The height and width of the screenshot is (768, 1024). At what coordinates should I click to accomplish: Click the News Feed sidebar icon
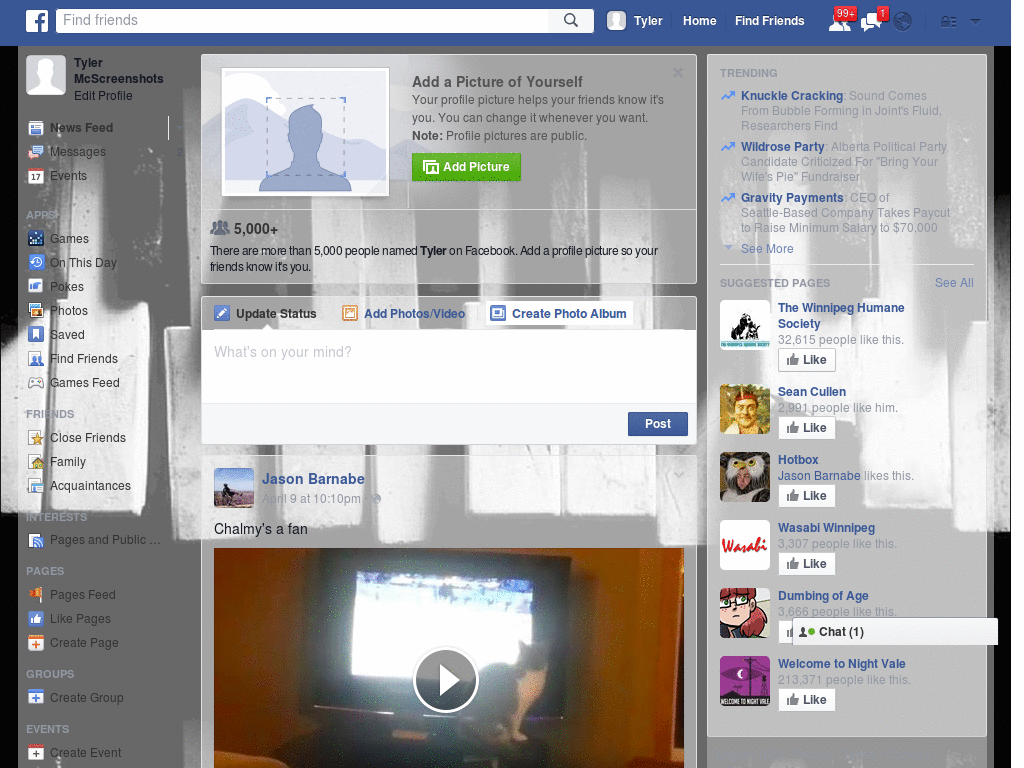36,128
